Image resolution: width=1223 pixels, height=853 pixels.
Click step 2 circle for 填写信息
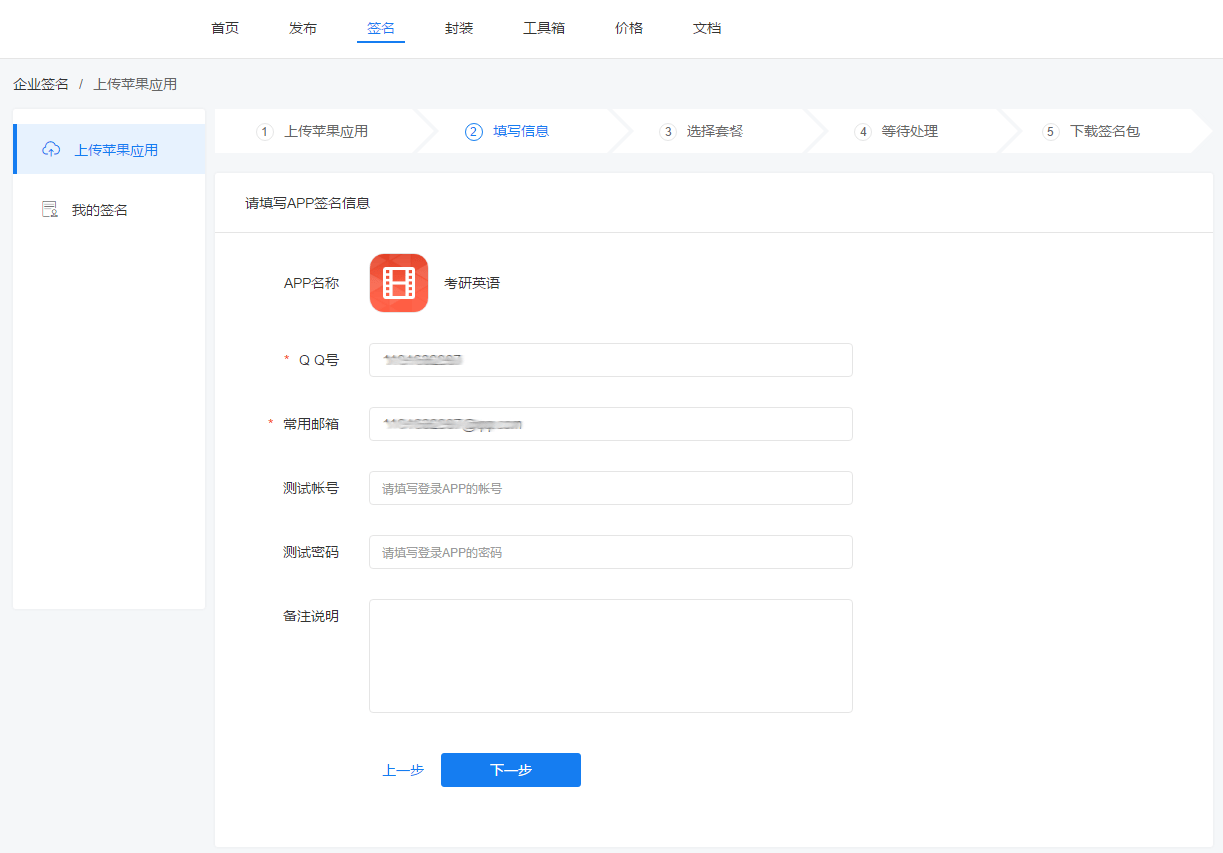pyautogui.click(x=474, y=132)
